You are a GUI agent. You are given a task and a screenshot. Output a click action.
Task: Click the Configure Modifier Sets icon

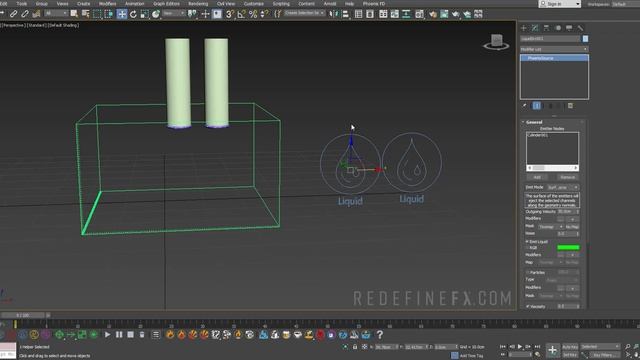click(x=570, y=106)
